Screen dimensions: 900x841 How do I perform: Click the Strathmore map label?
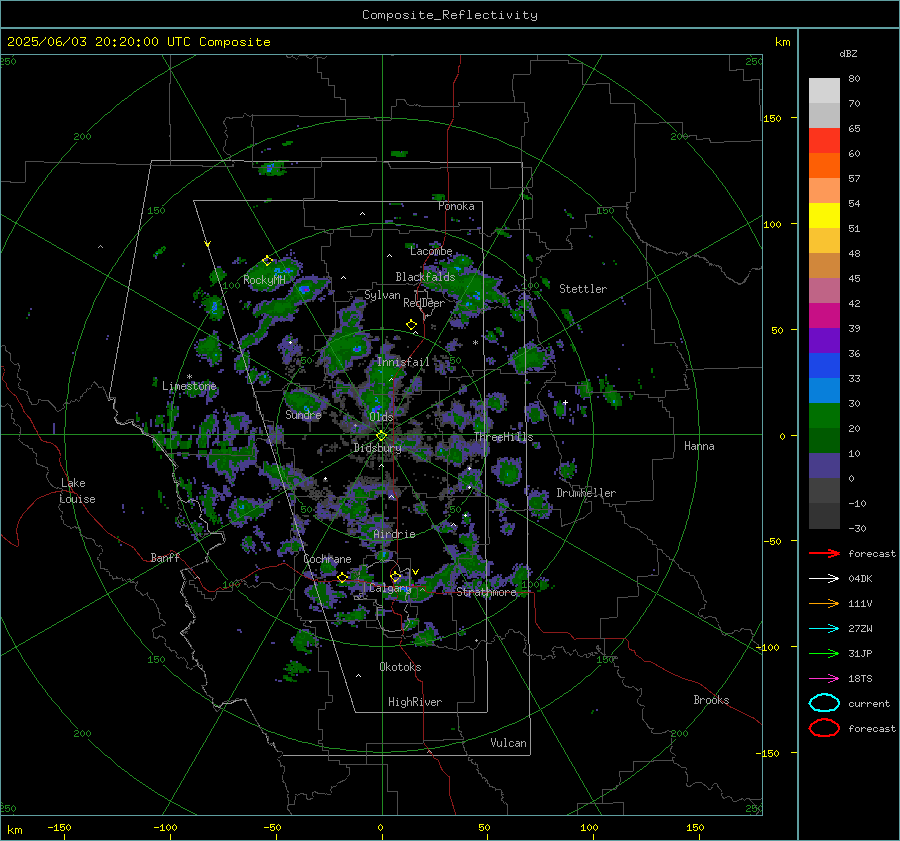(x=486, y=592)
